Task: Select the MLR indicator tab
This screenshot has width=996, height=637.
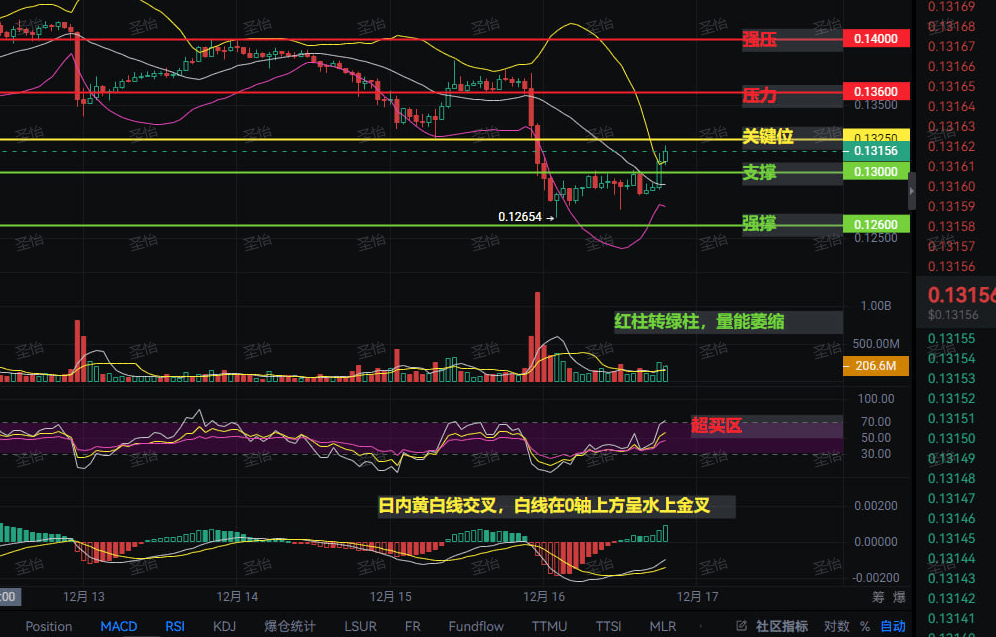Action: (x=663, y=626)
